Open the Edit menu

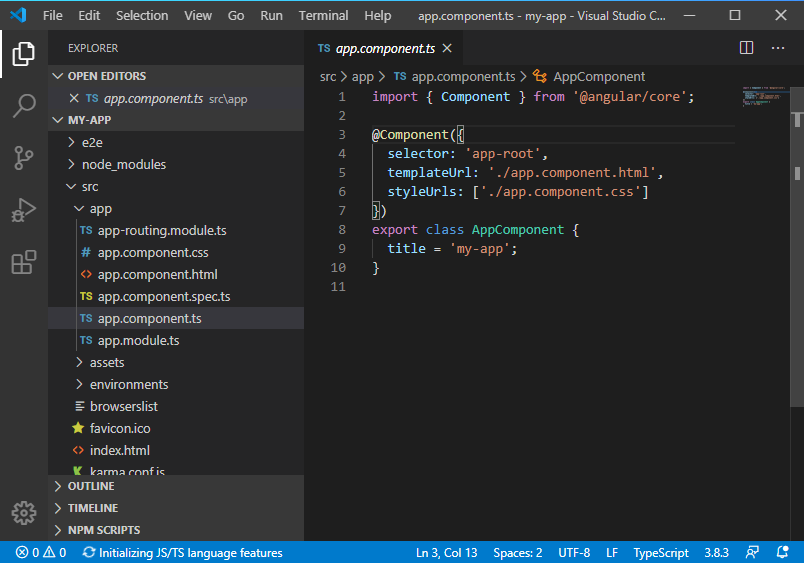(x=89, y=15)
